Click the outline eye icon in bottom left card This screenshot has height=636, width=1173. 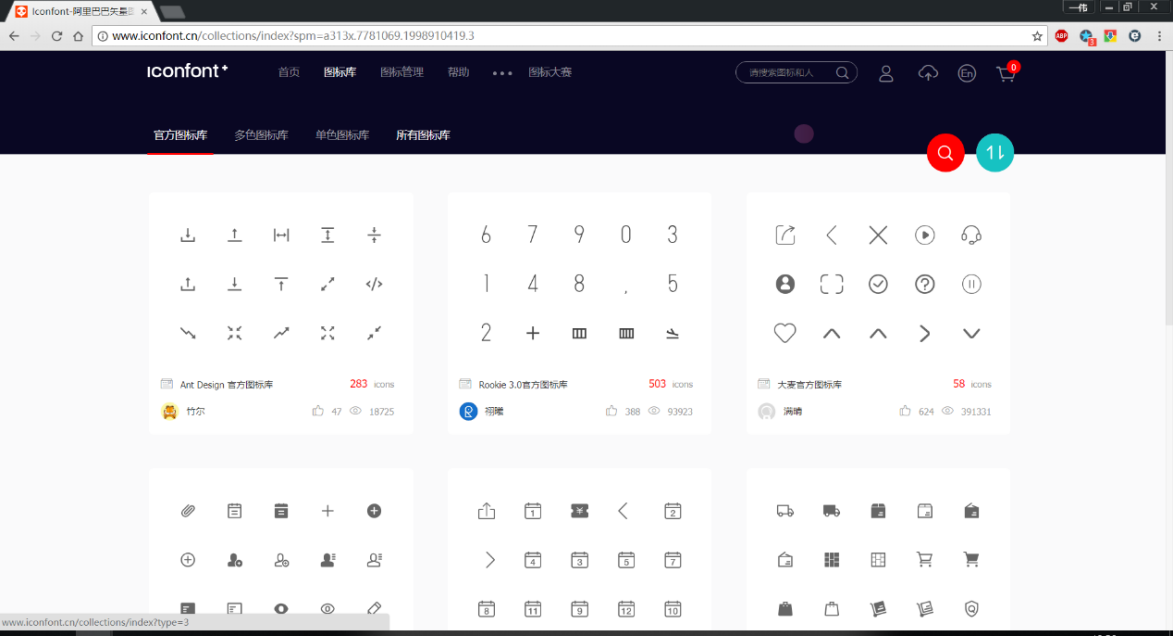pyautogui.click(x=328, y=609)
